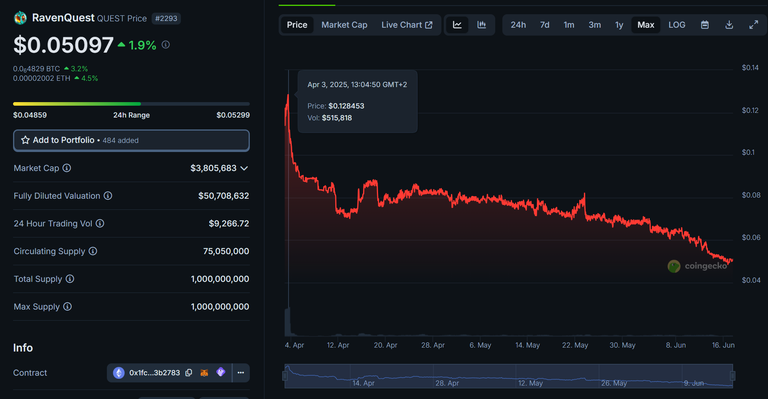Click the info icon next to Market Cap
768x399 pixels.
click(67, 168)
